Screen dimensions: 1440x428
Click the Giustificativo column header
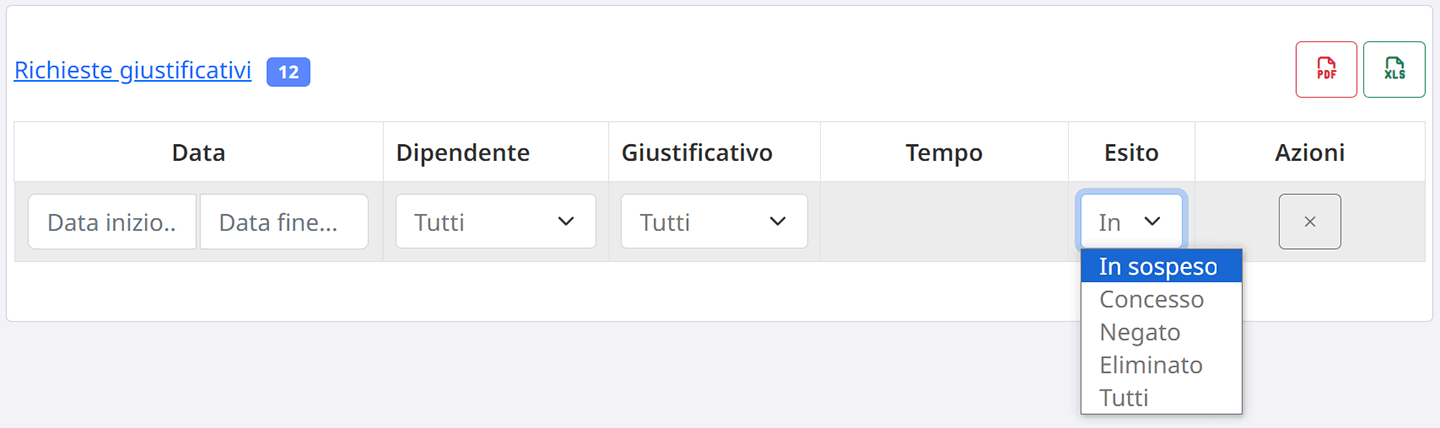tap(697, 153)
